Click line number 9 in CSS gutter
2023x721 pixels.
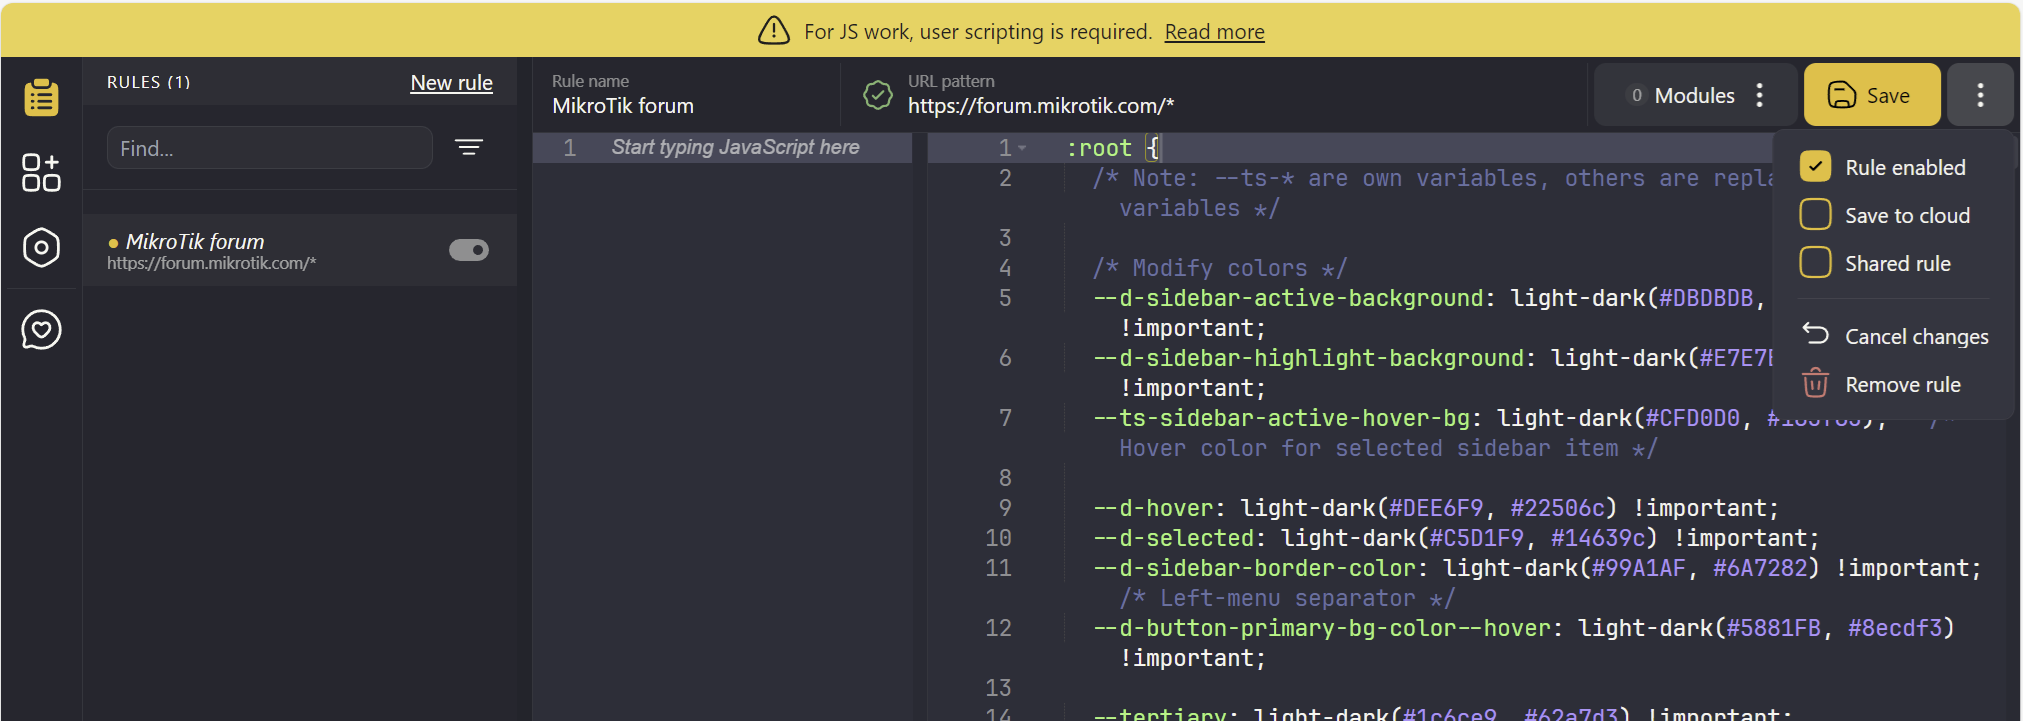[1004, 508]
